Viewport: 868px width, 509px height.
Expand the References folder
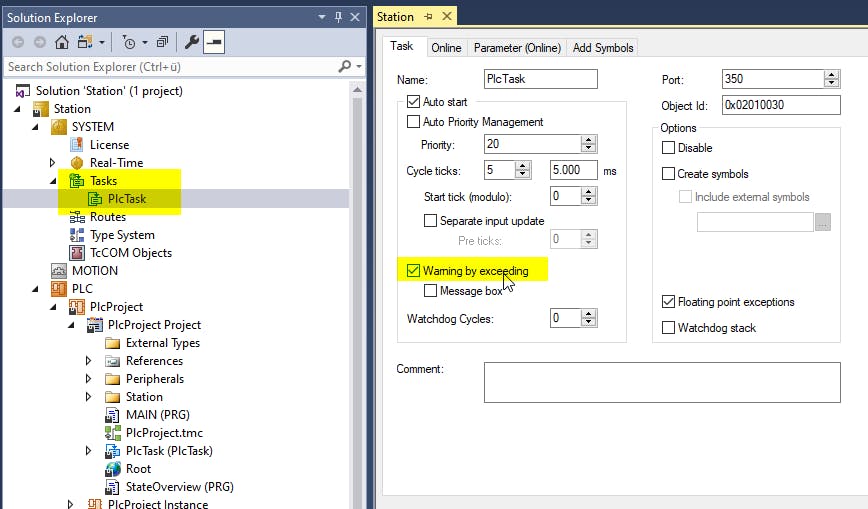(89, 361)
